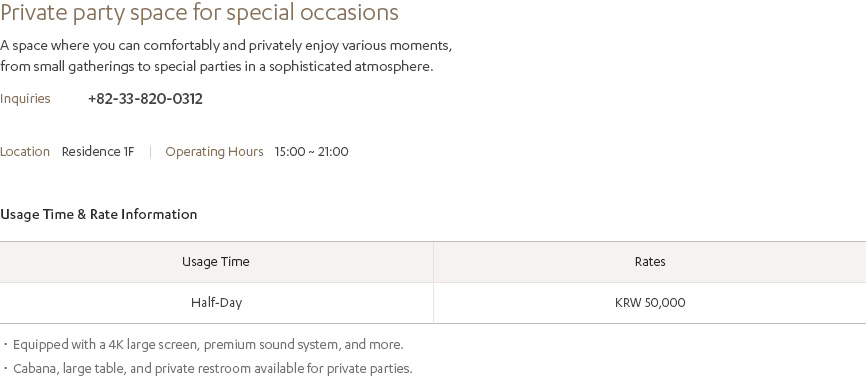Image resolution: width=866 pixels, height=379 pixels.
Task: Click the Inquiries label
Action: [x=25, y=99]
